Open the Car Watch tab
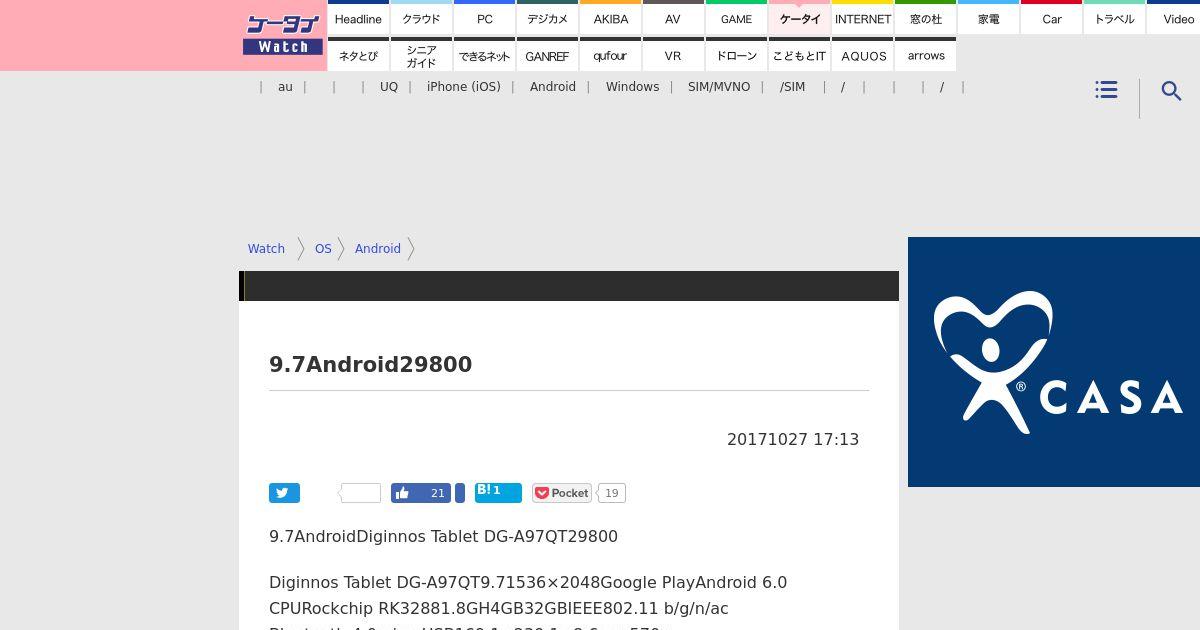Viewport: 1200px width, 630px height. point(1051,19)
